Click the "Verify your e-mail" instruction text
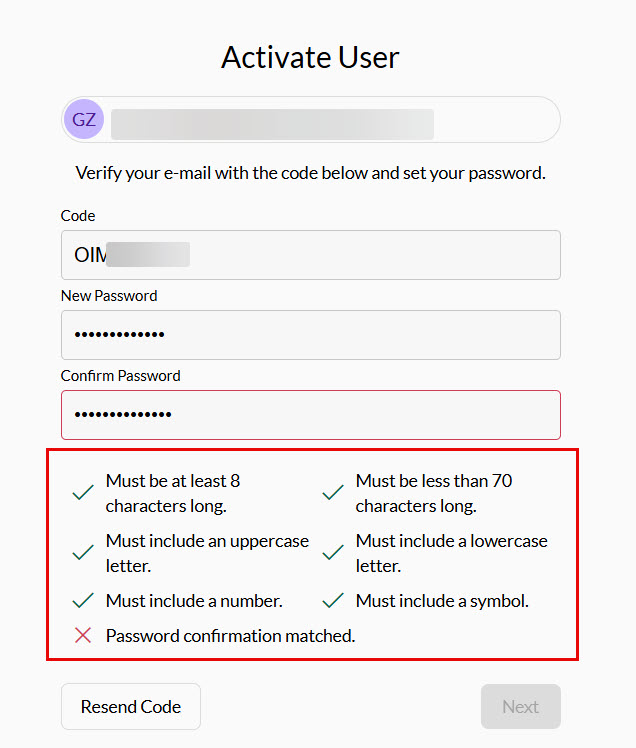 (310, 173)
